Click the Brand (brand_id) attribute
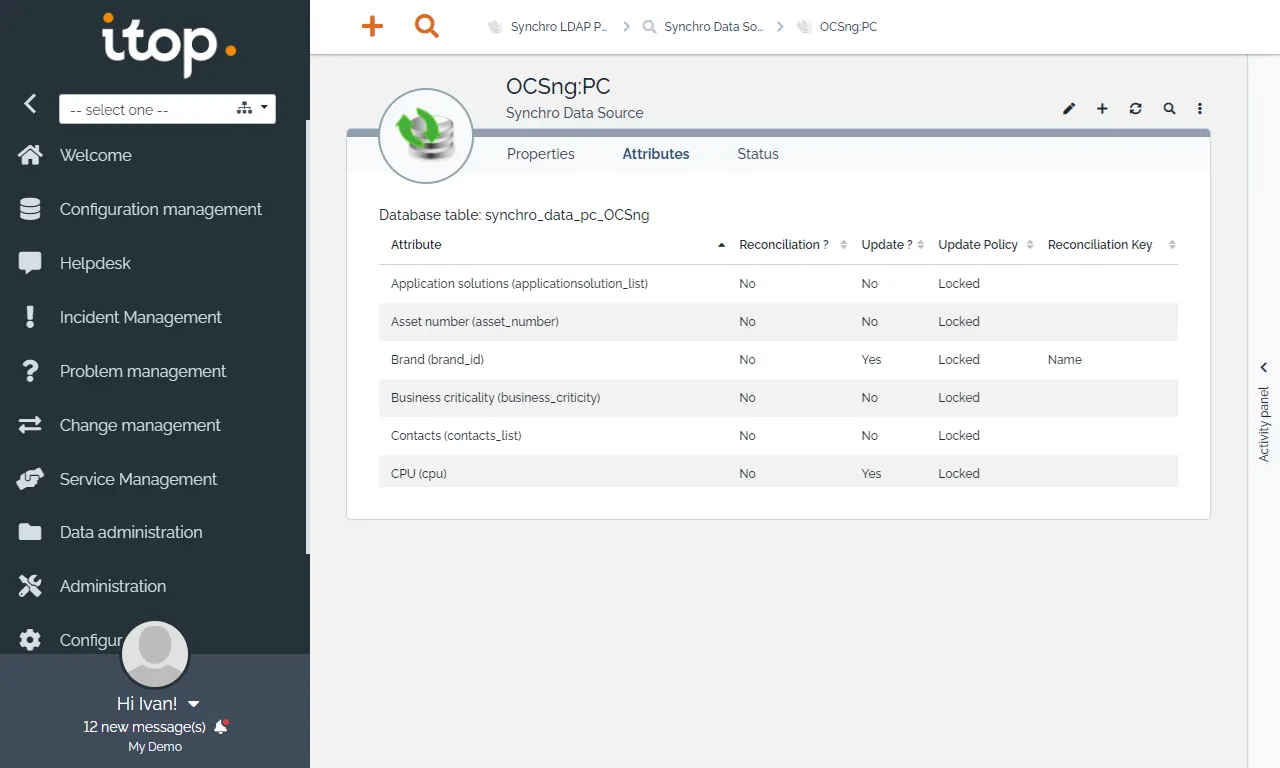Screen dimensions: 1280x768 pos(437,360)
